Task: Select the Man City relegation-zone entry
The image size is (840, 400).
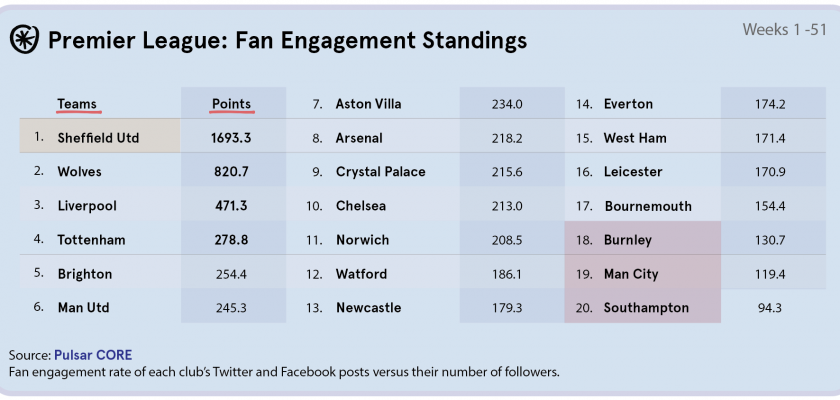Action: point(631,274)
